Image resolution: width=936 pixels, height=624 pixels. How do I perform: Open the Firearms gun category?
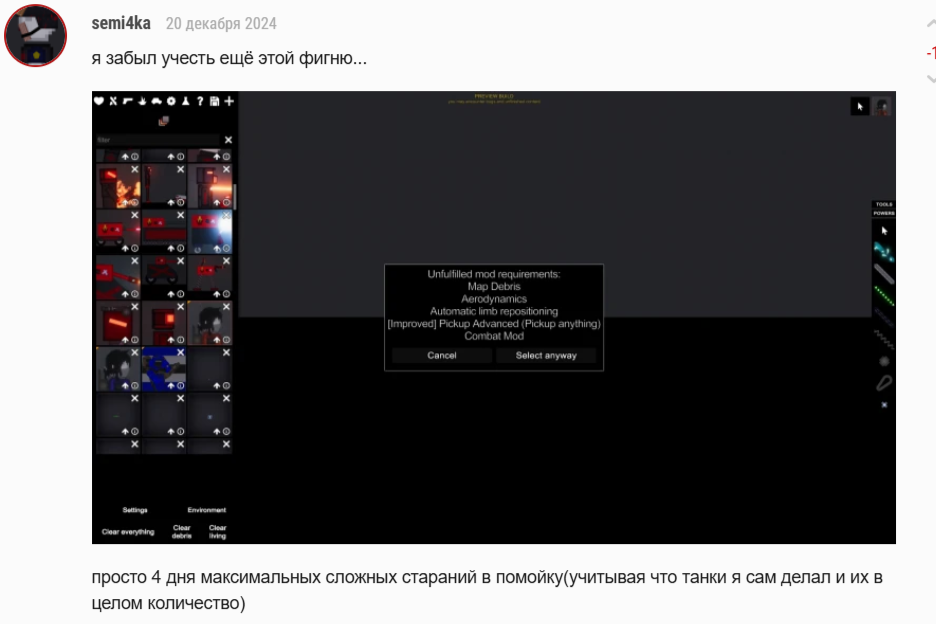[128, 101]
